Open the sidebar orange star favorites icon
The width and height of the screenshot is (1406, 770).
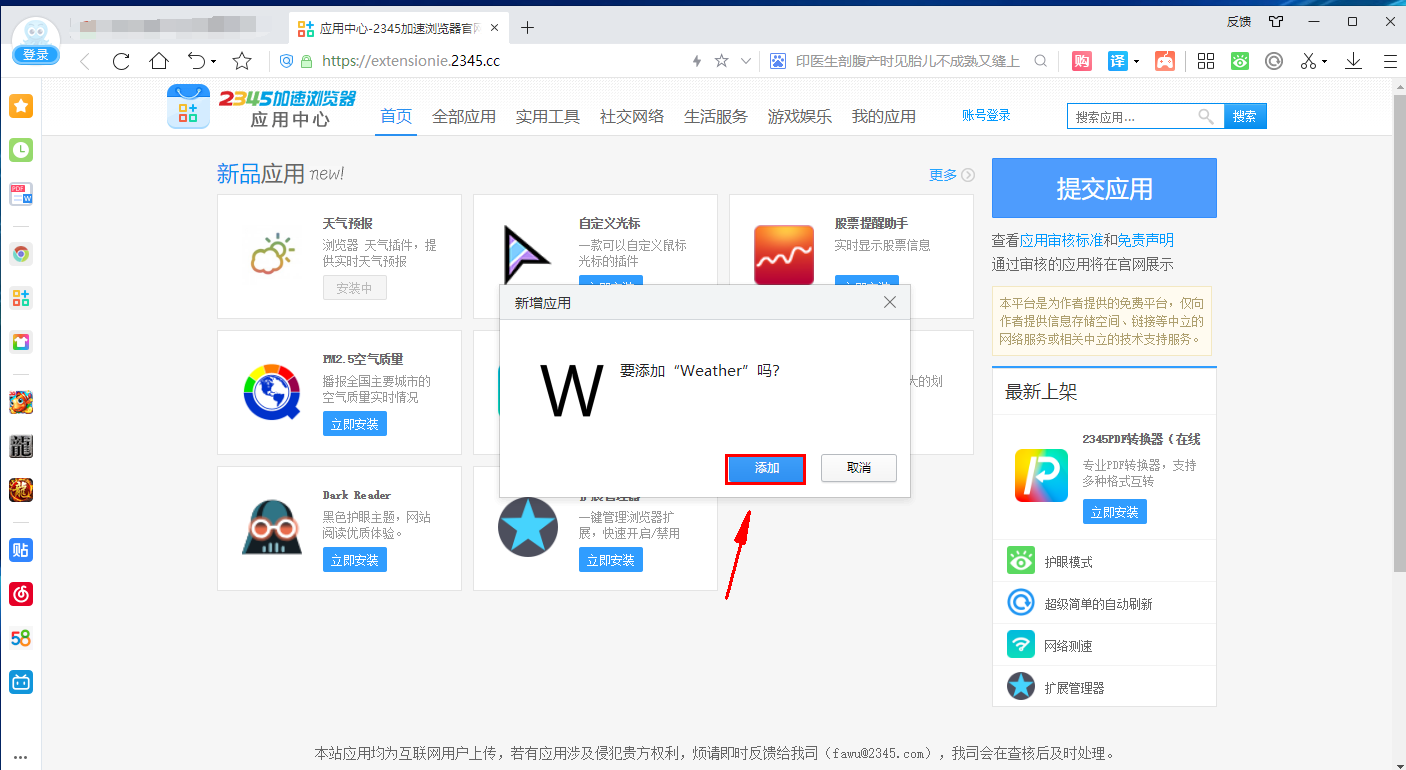21,105
